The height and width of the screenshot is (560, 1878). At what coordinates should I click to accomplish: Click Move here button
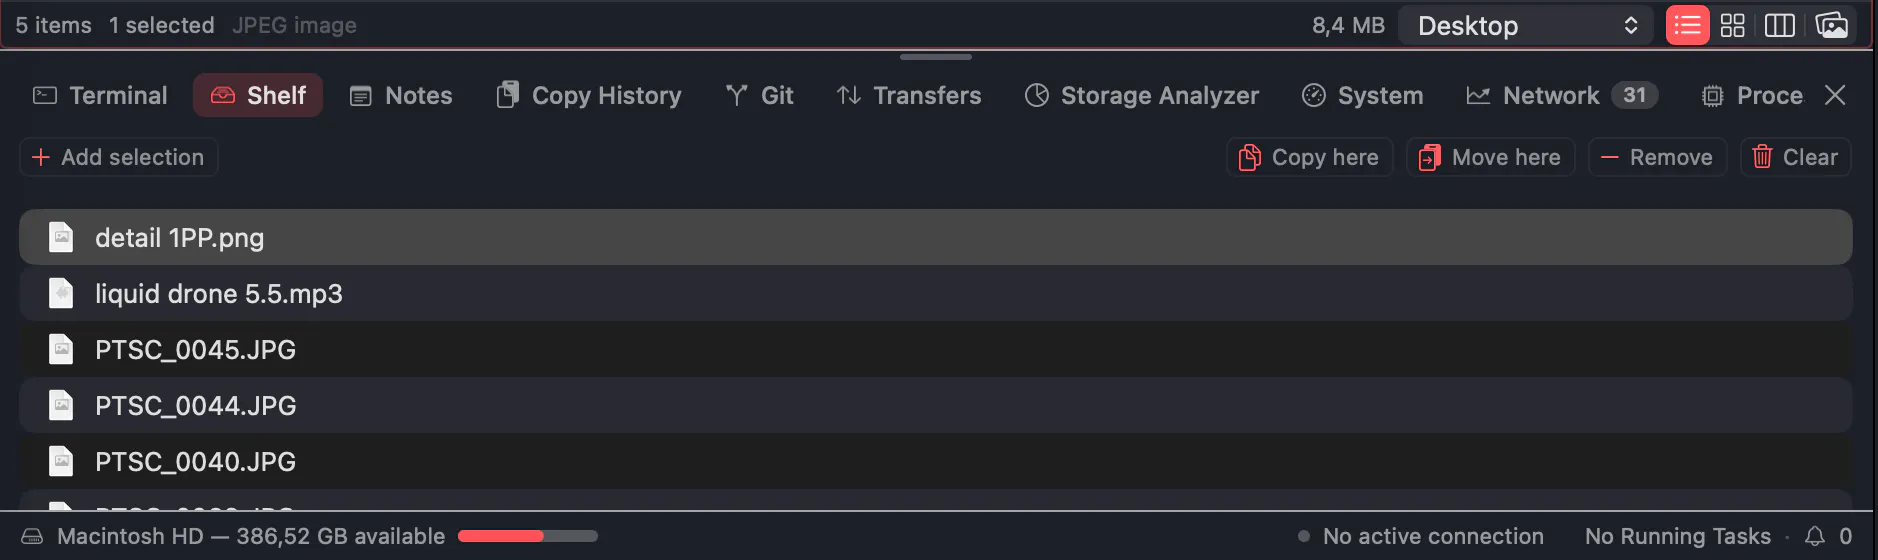tap(1491, 157)
